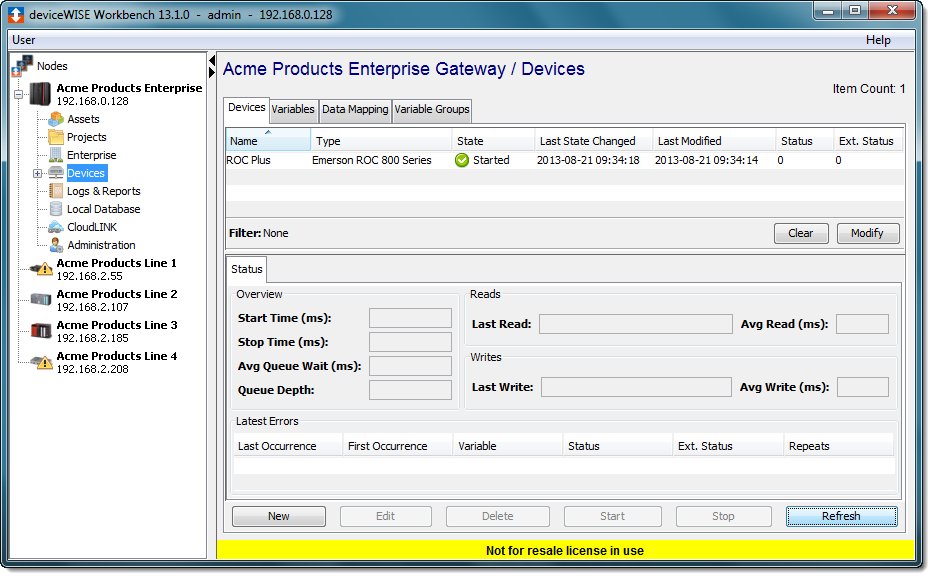This screenshot has width=933, height=578.
Task: Click the Administration icon
Action: (55, 245)
